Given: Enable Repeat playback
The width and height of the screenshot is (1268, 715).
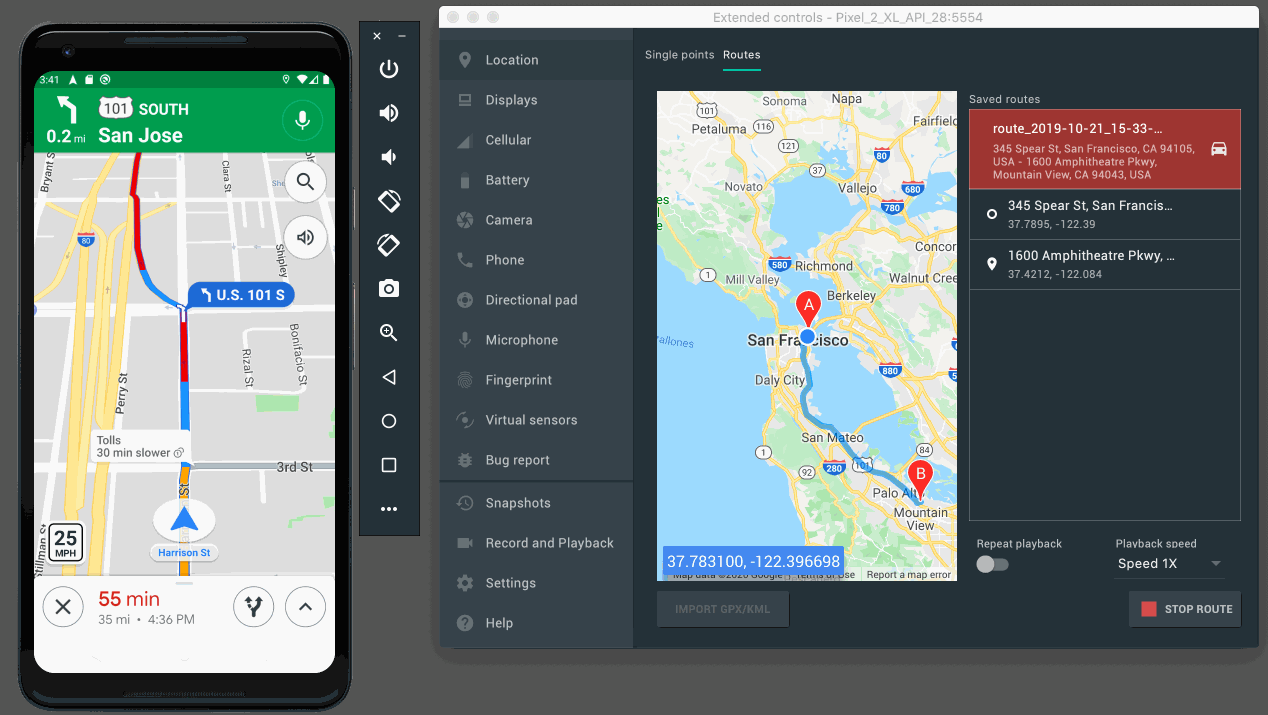Looking at the screenshot, I should pyautogui.click(x=991, y=564).
